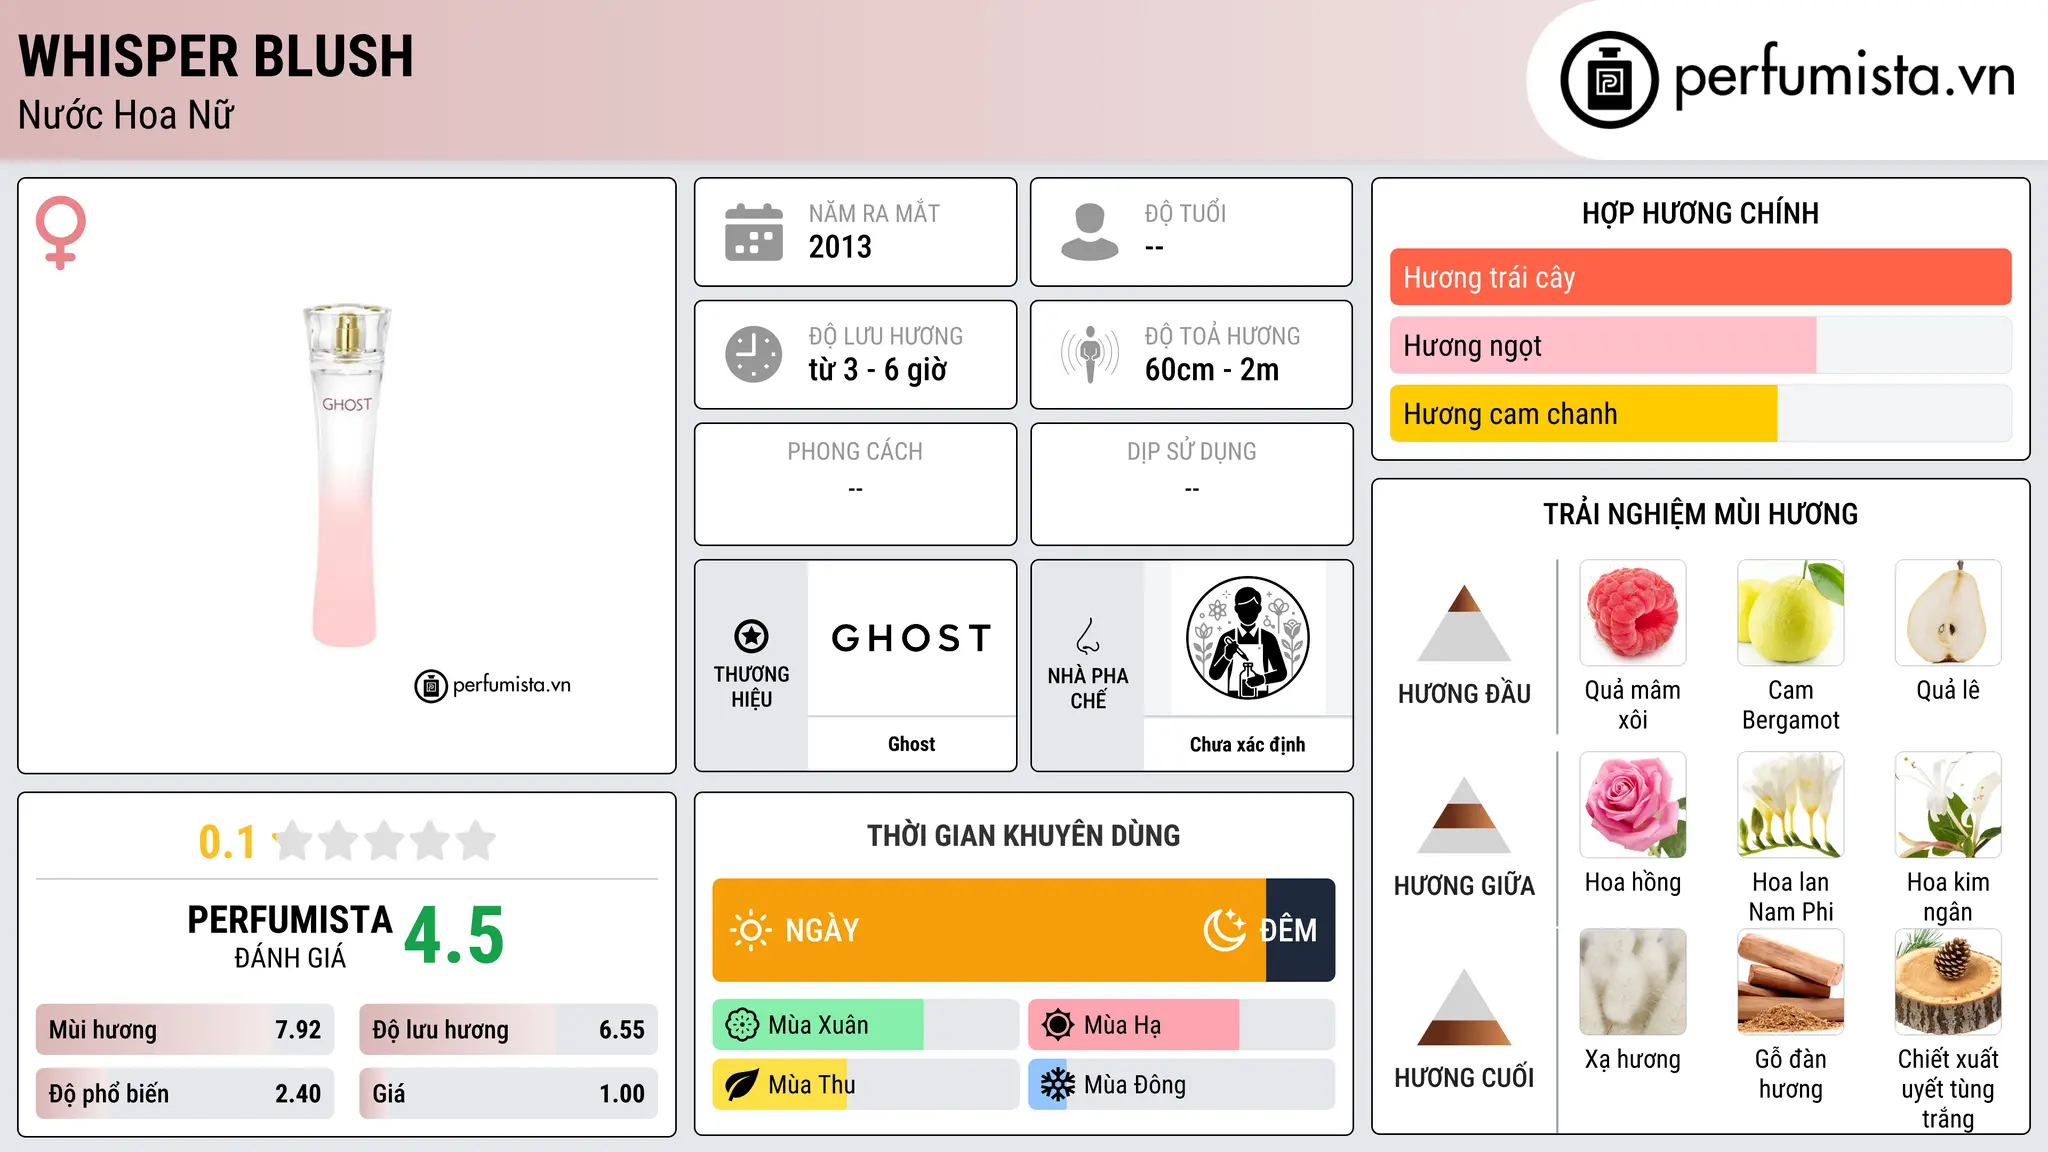The height and width of the screenshot is (1152, 2048).
Task: Click the perfumer illustration above Chưa xác định
Action: [x=1247, y=638]
